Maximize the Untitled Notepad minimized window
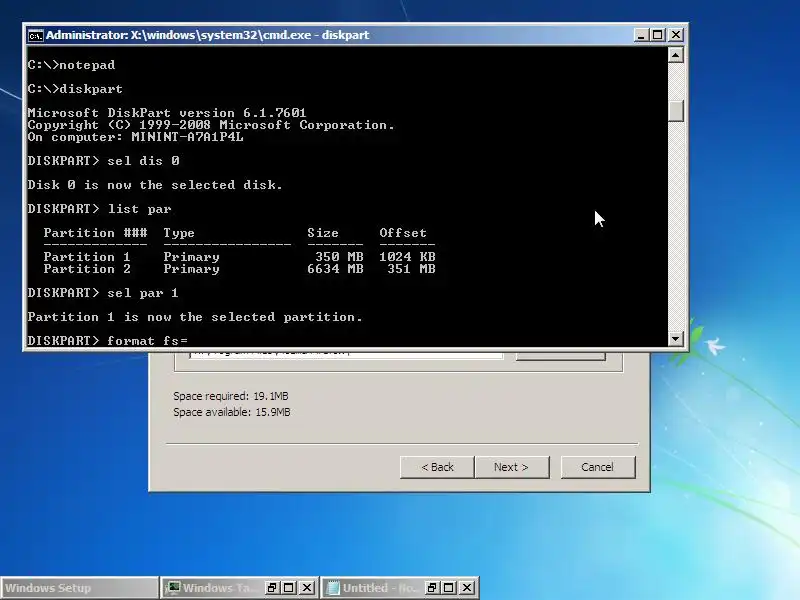The image size is (800, 600). click(x=448, y=588)
